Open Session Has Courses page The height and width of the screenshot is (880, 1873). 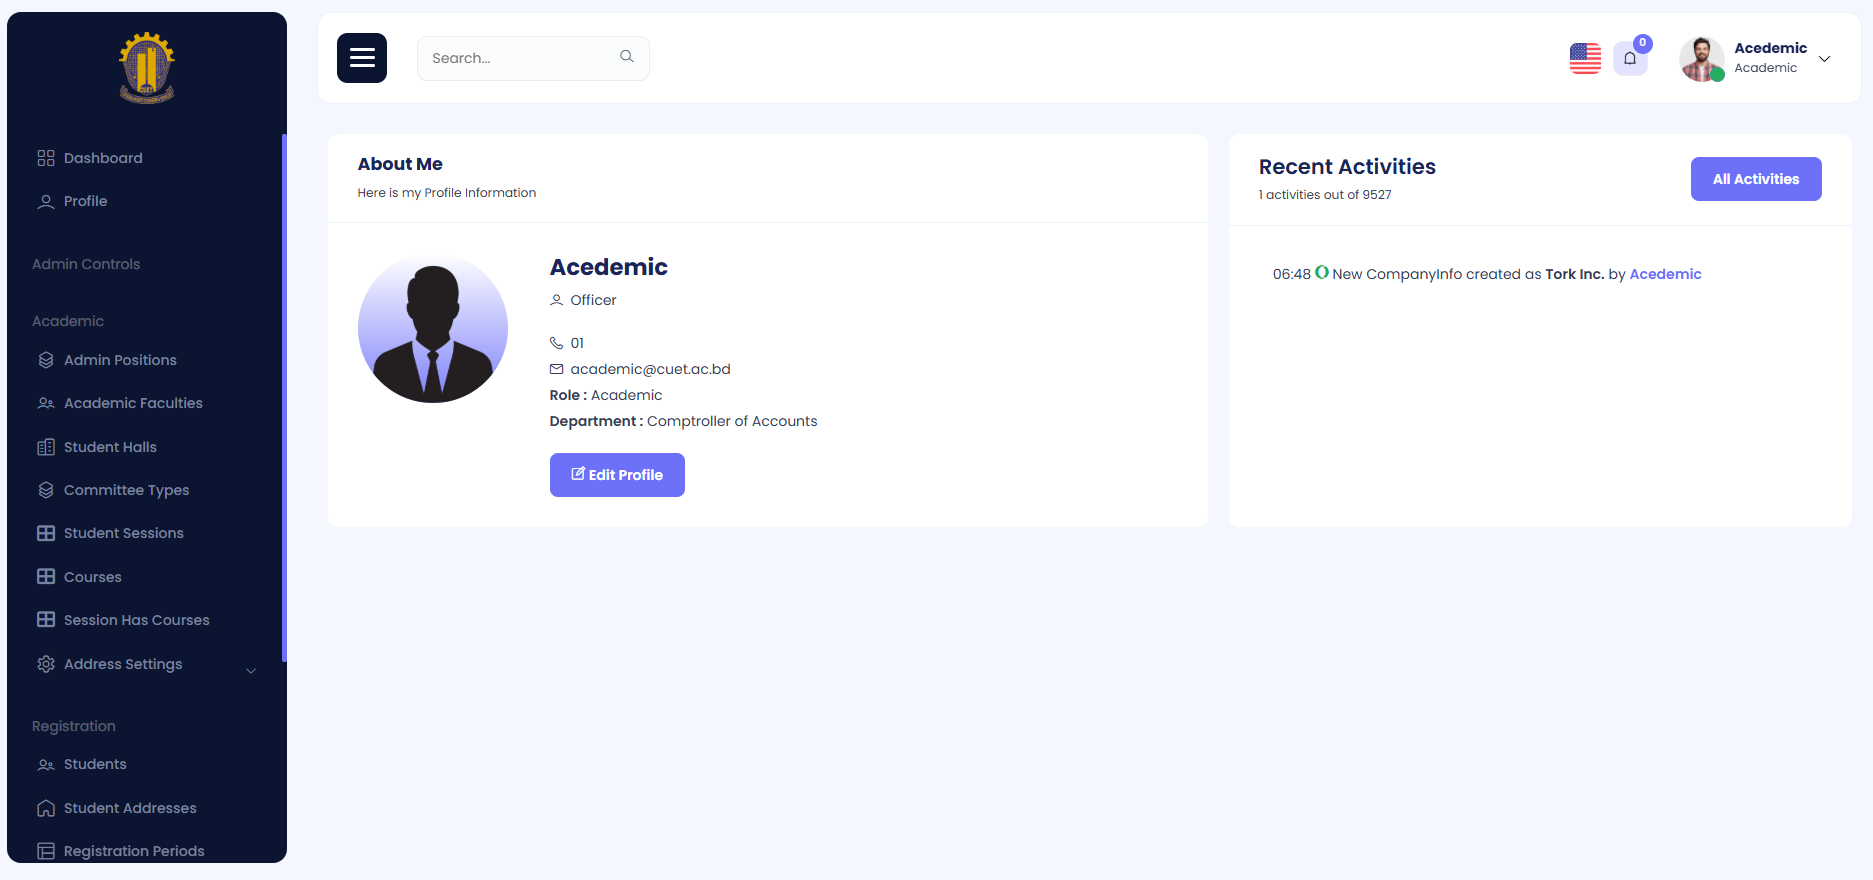tap(136, 620)
